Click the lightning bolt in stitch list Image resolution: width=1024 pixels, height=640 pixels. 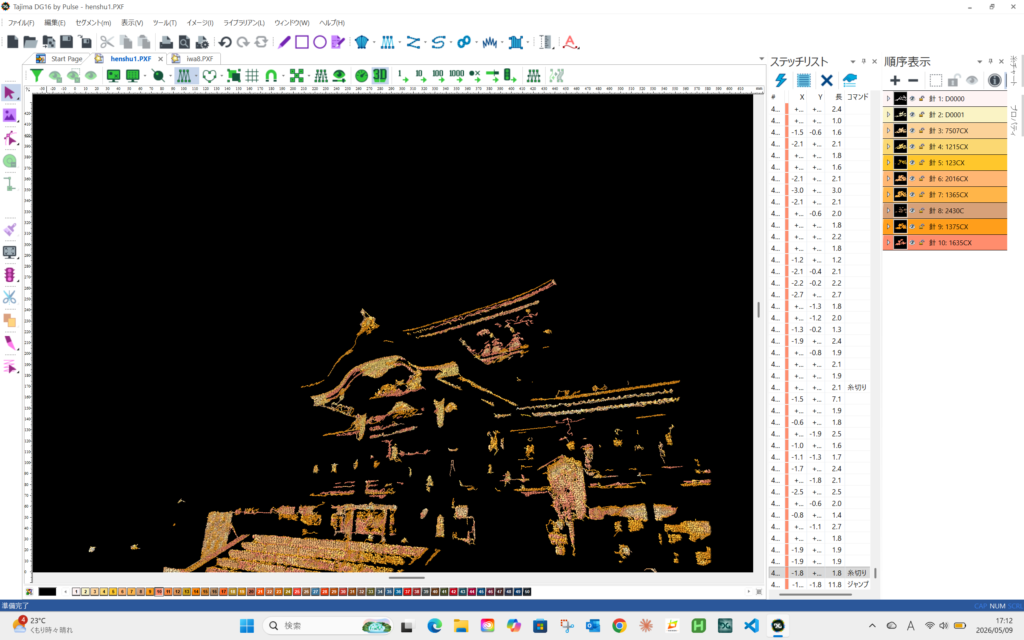(781, 80)
